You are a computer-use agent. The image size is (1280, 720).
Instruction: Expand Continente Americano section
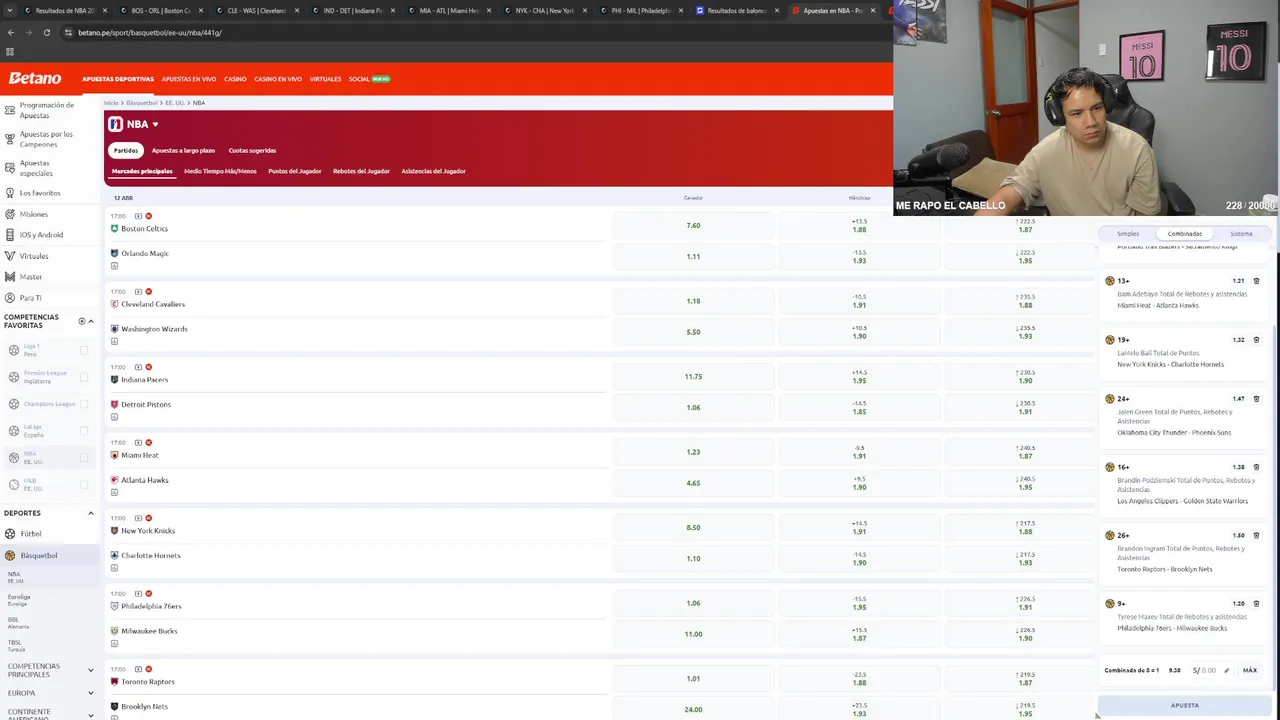[x=91, y=714]
